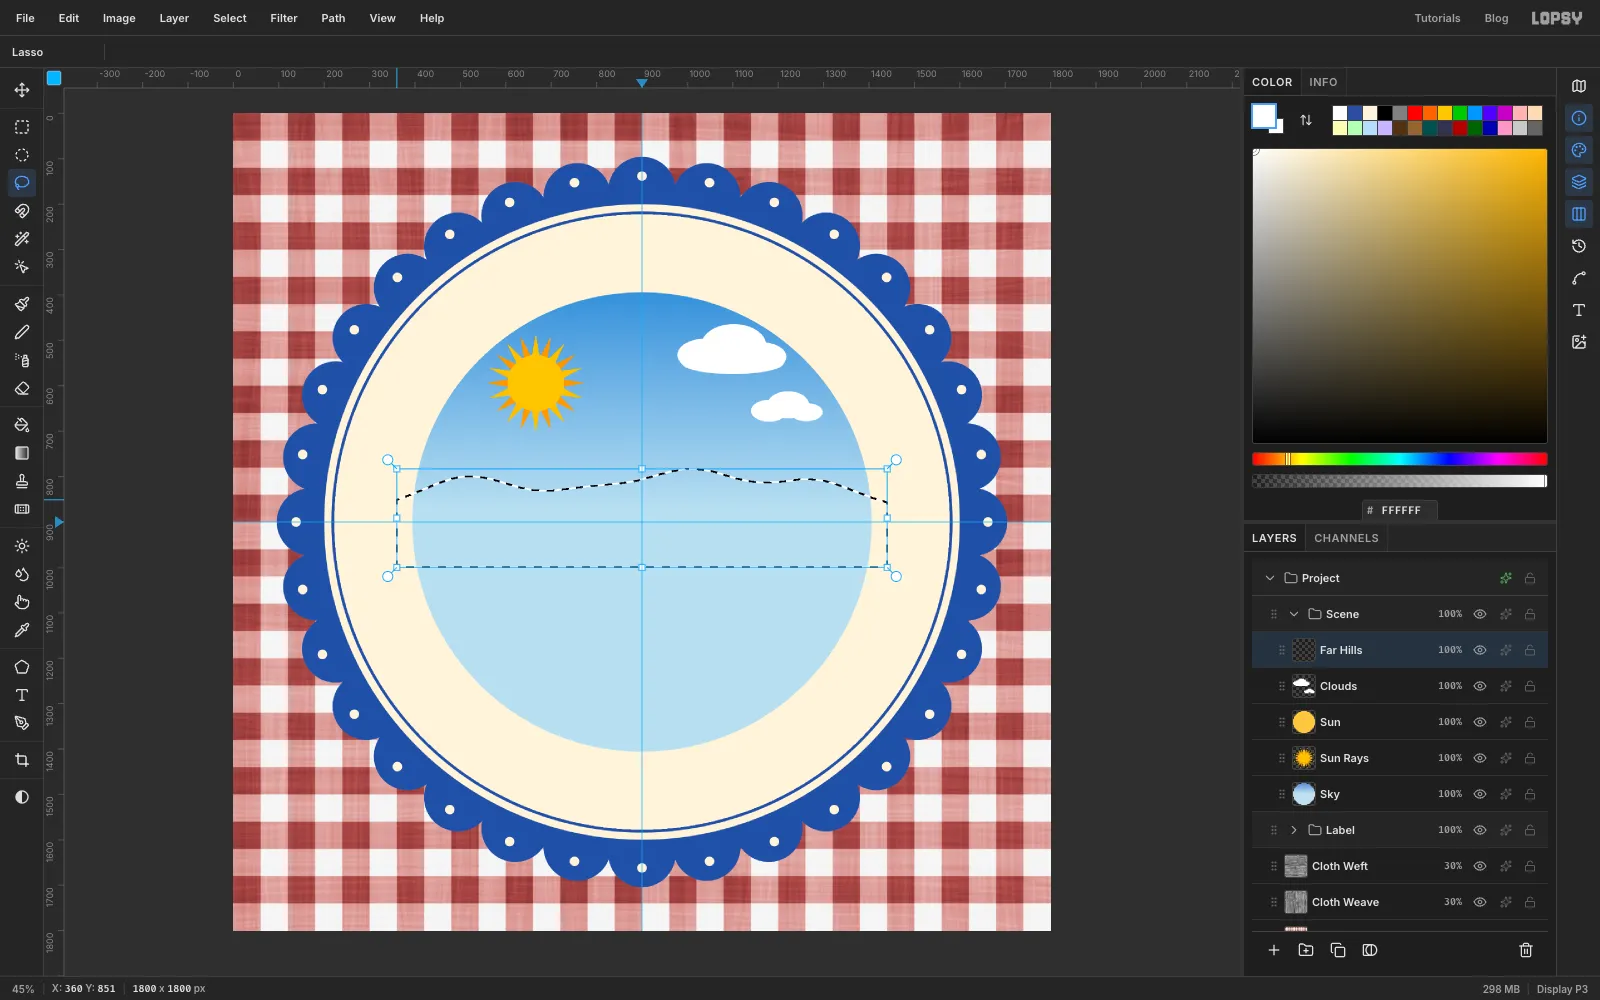1600x1000 pixels.
Task: Select the Eyedropper tool
Action: [22, 630]
